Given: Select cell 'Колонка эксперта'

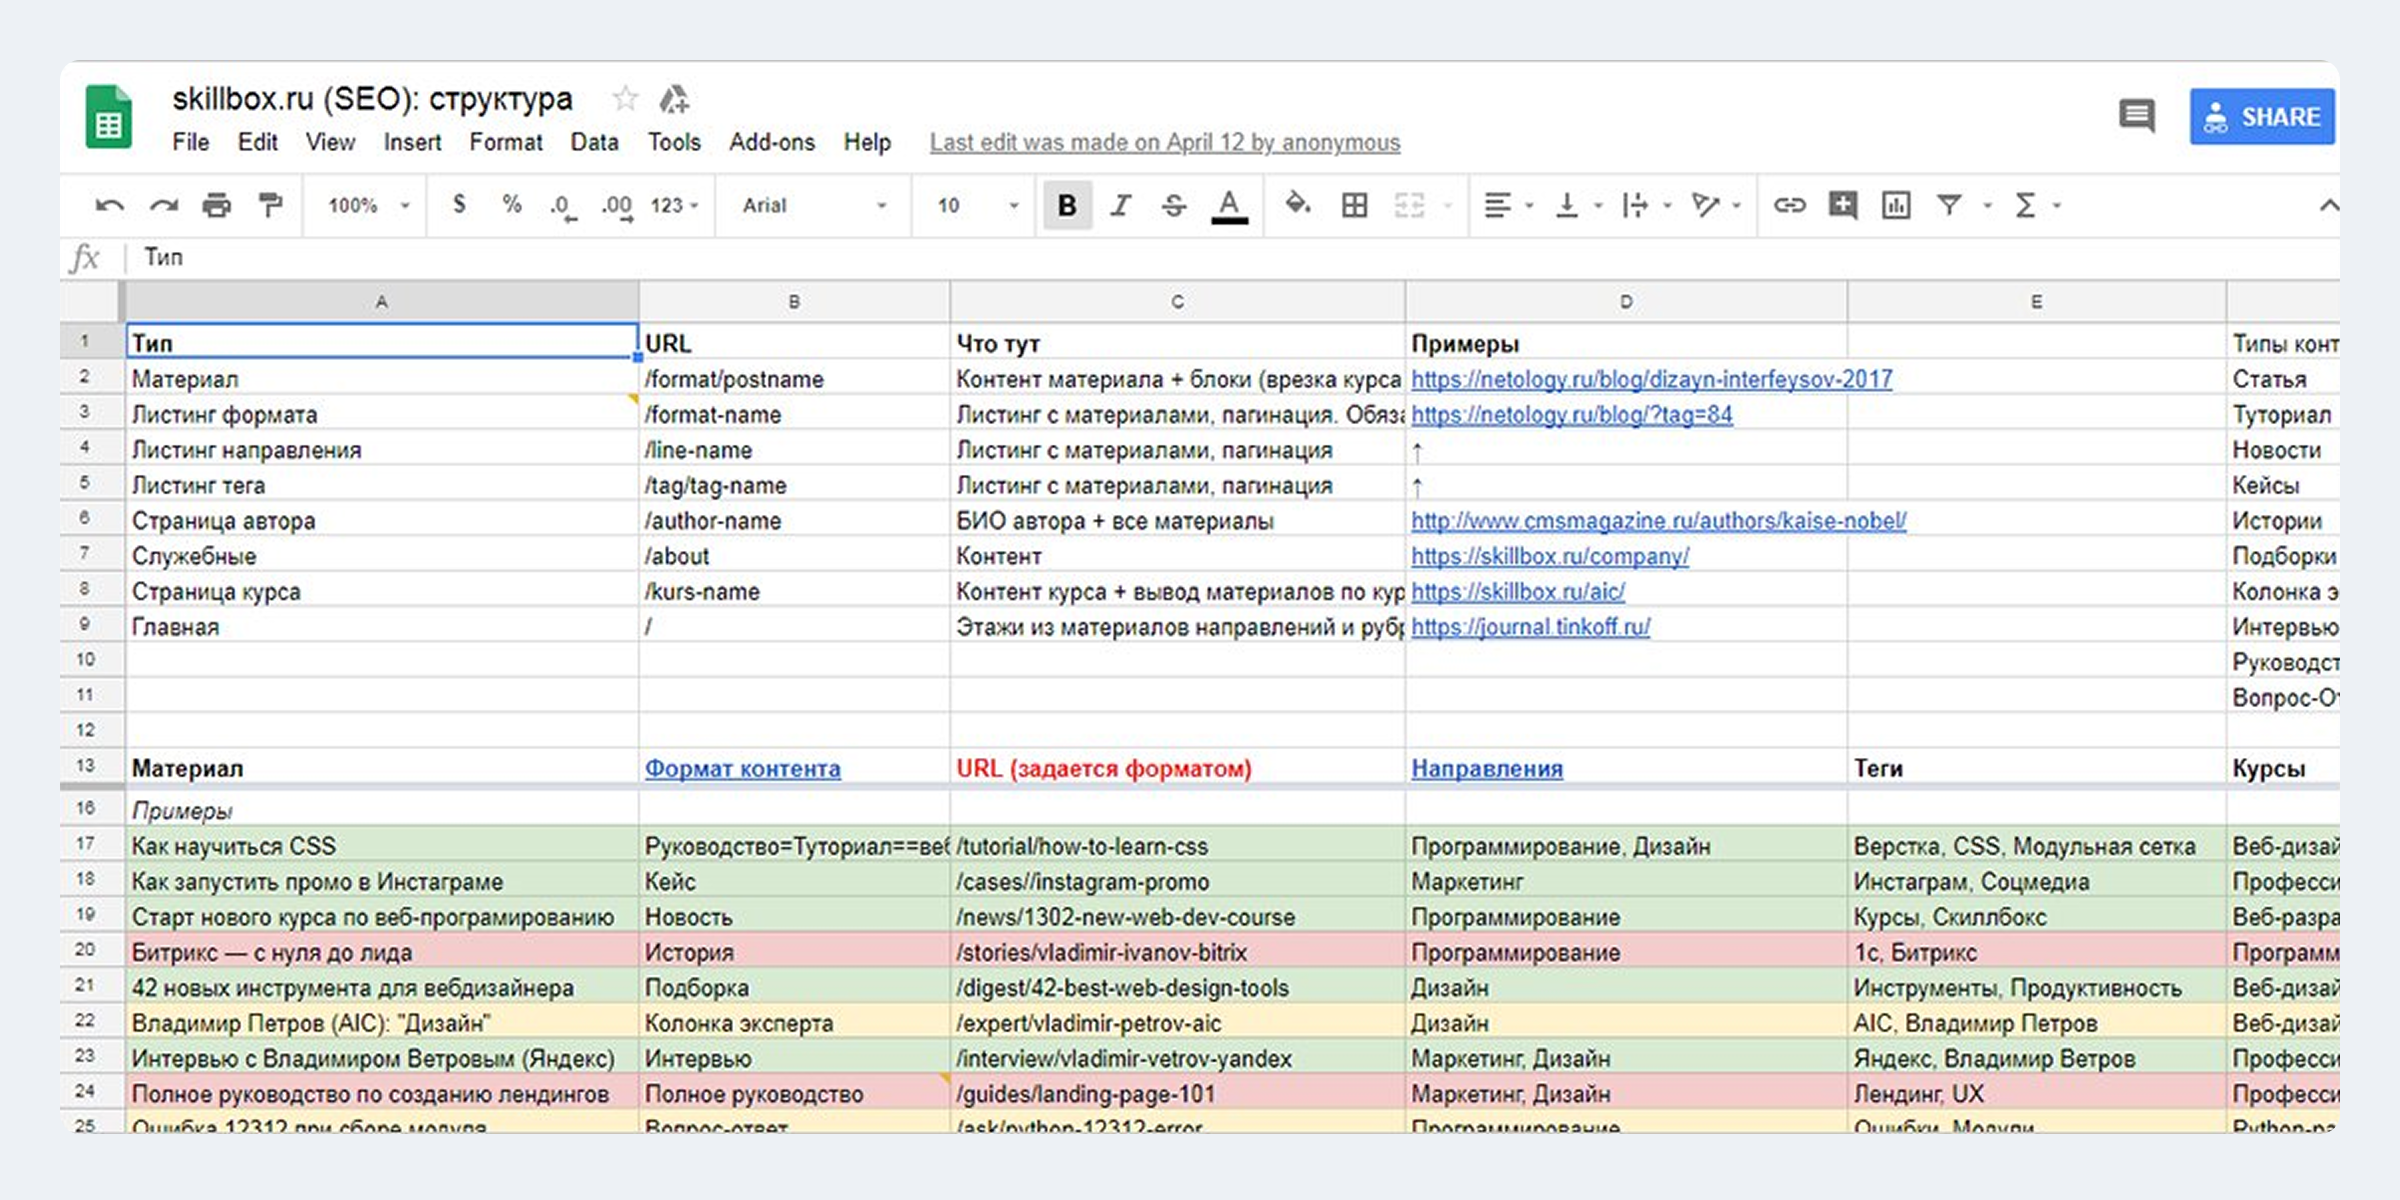Looking at the screenshot, I should click(x=794, y=1024).
